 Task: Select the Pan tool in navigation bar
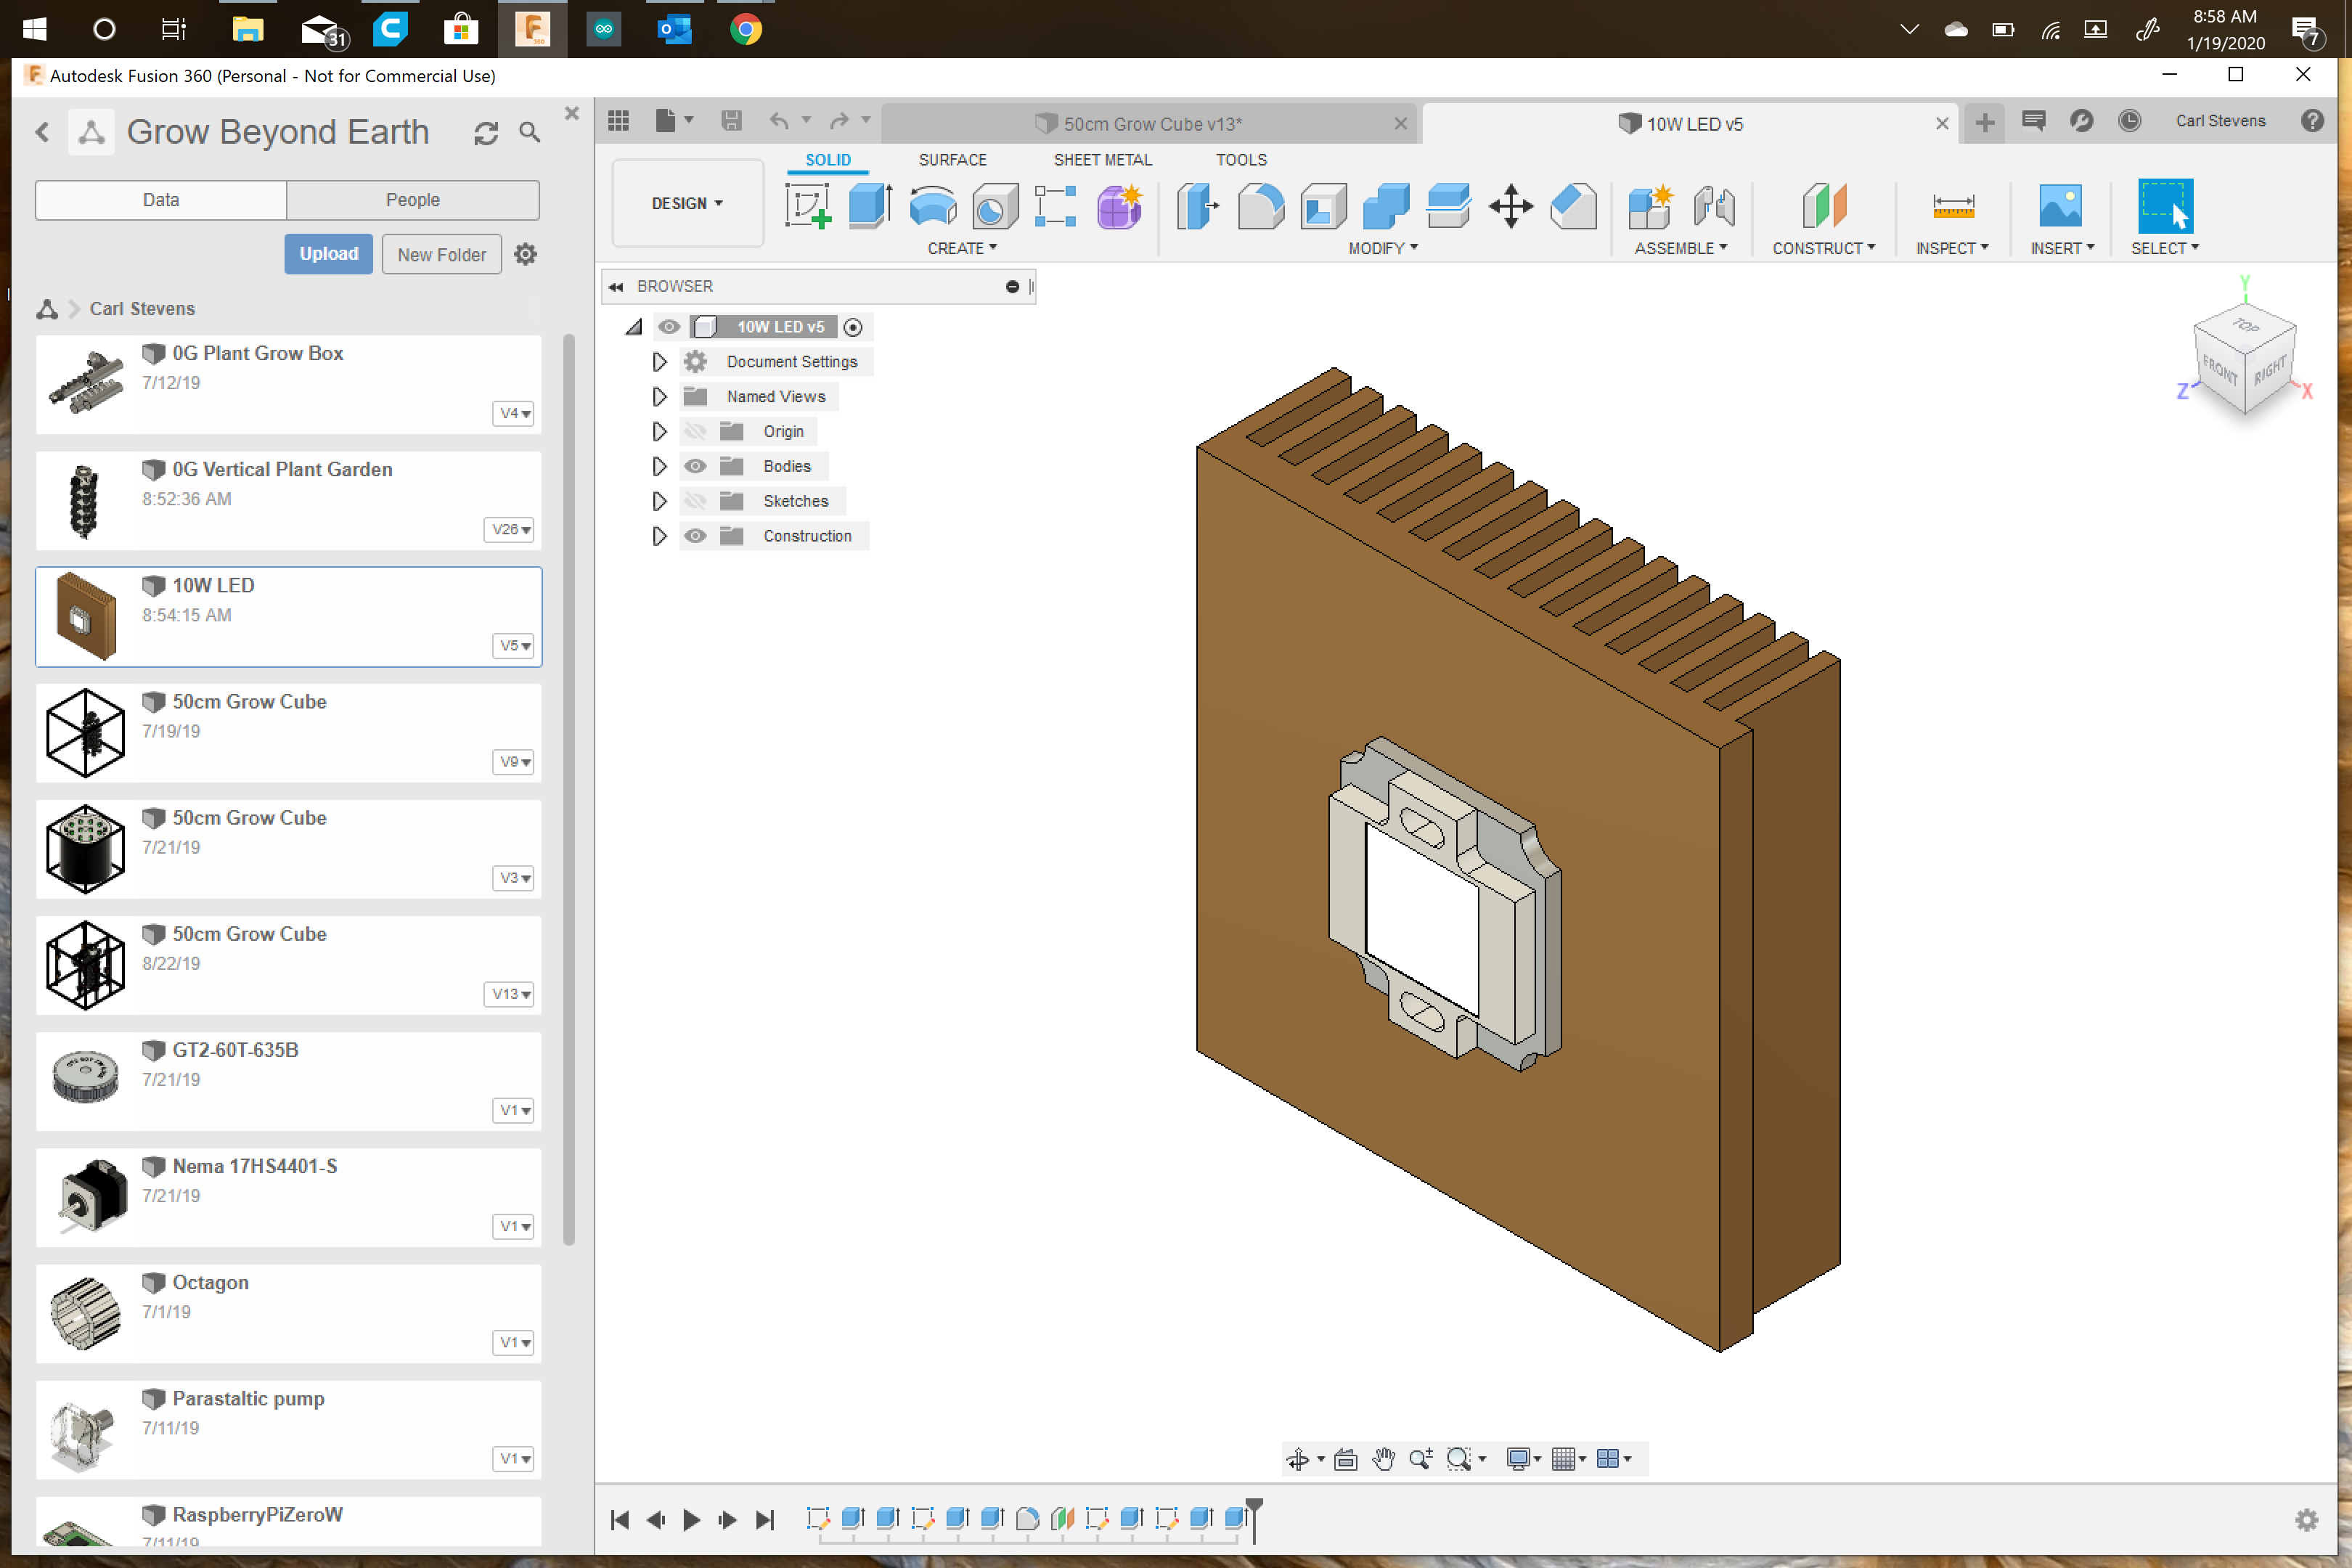point(1384,1459)
